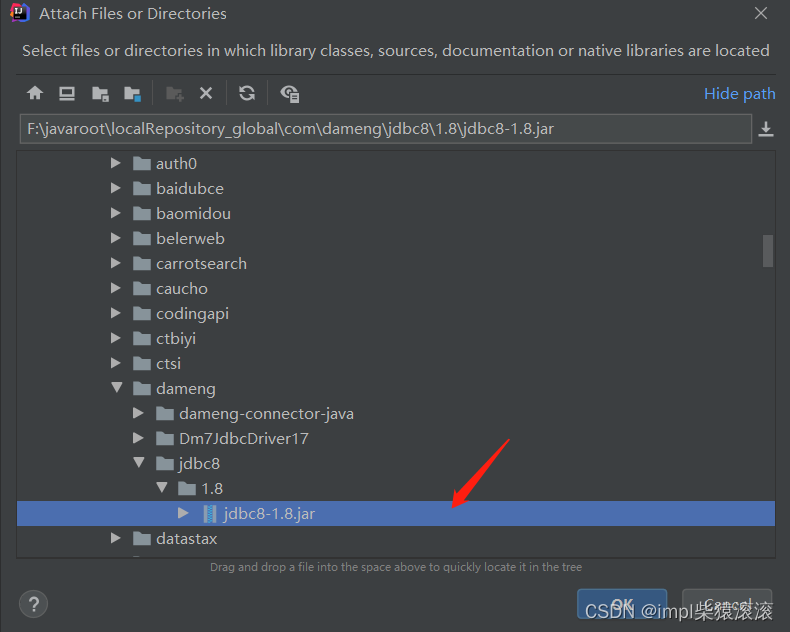Select the ctsi folder row
The height and width of the screenshot is (632, 790).
coord(396,363)
